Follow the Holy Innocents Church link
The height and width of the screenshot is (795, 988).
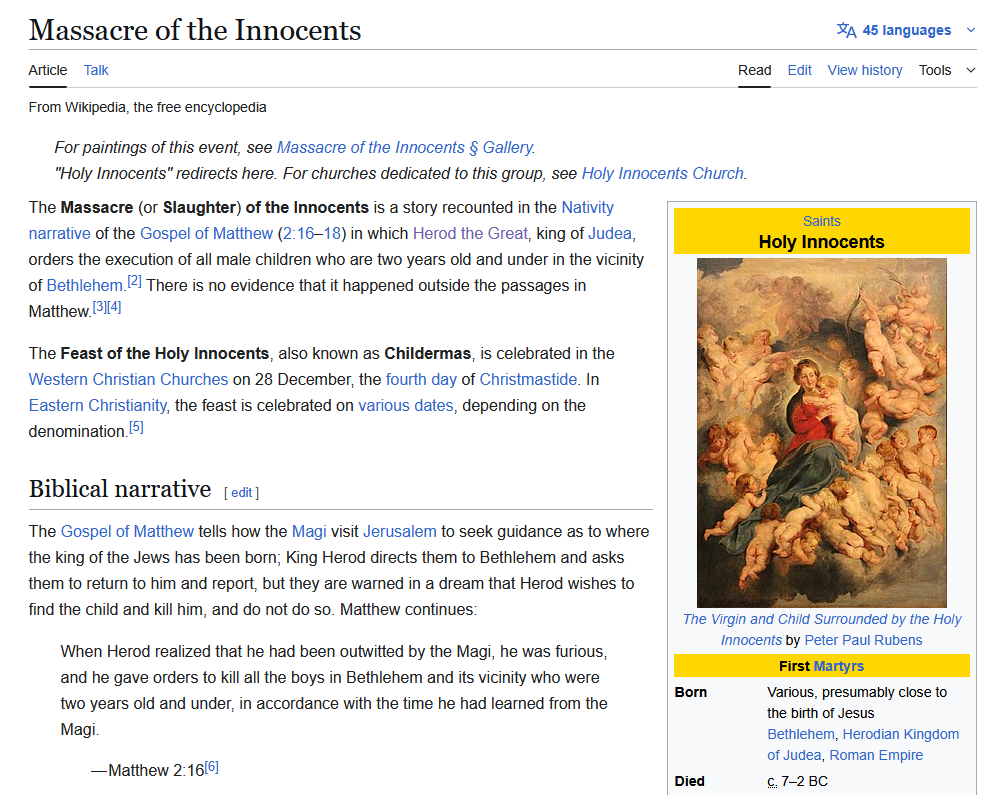pyautogui.click(x=662, y=173)
